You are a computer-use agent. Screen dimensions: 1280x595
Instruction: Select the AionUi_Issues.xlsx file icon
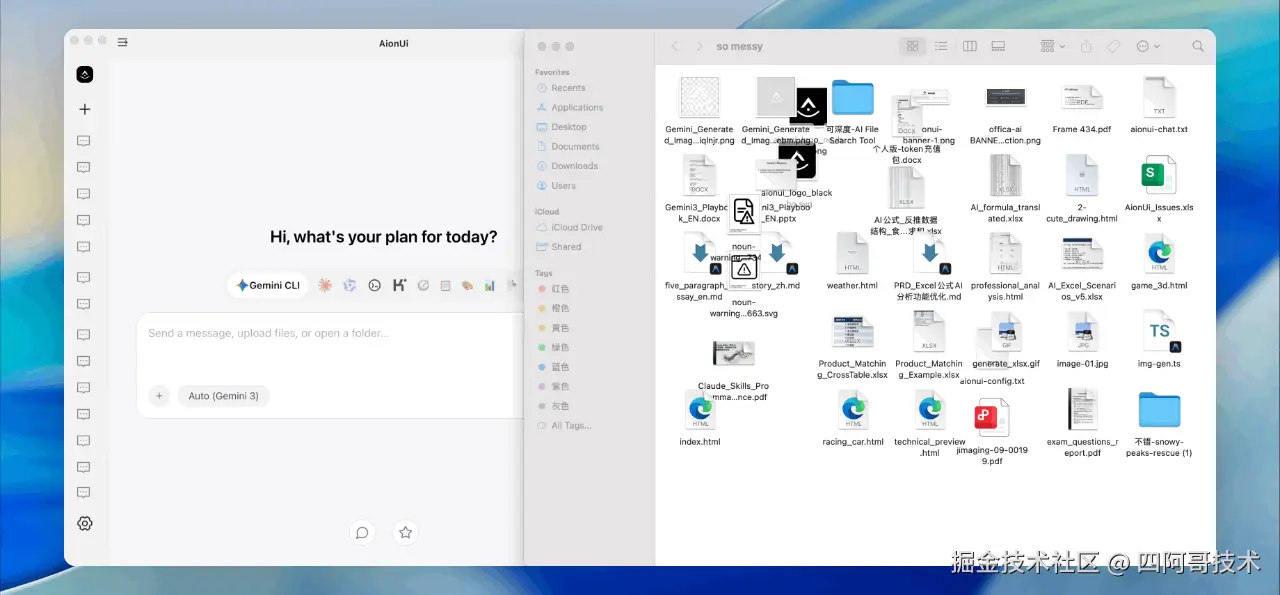coord(1159,176)
